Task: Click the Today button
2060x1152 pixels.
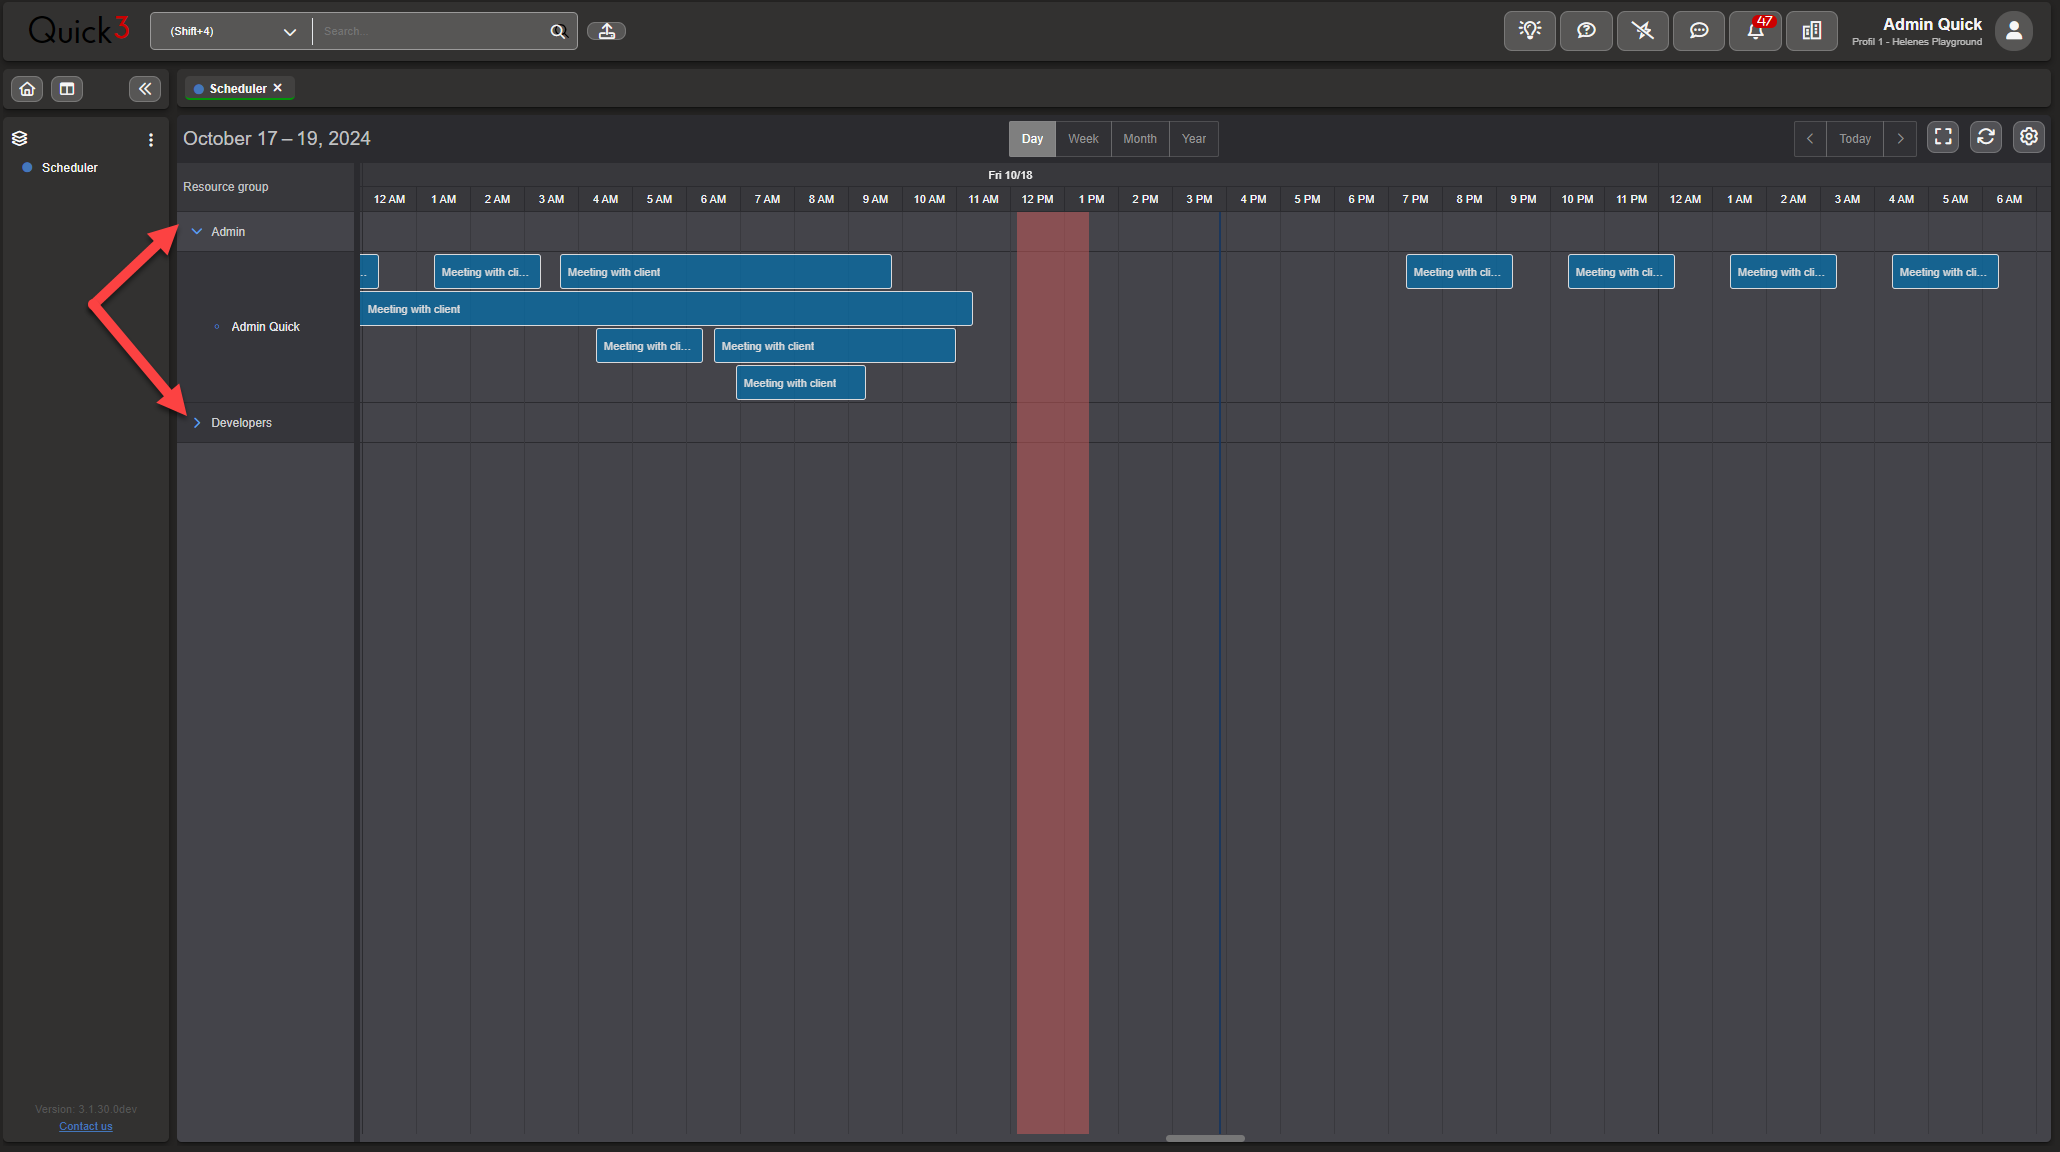Action: [1854, 139]
